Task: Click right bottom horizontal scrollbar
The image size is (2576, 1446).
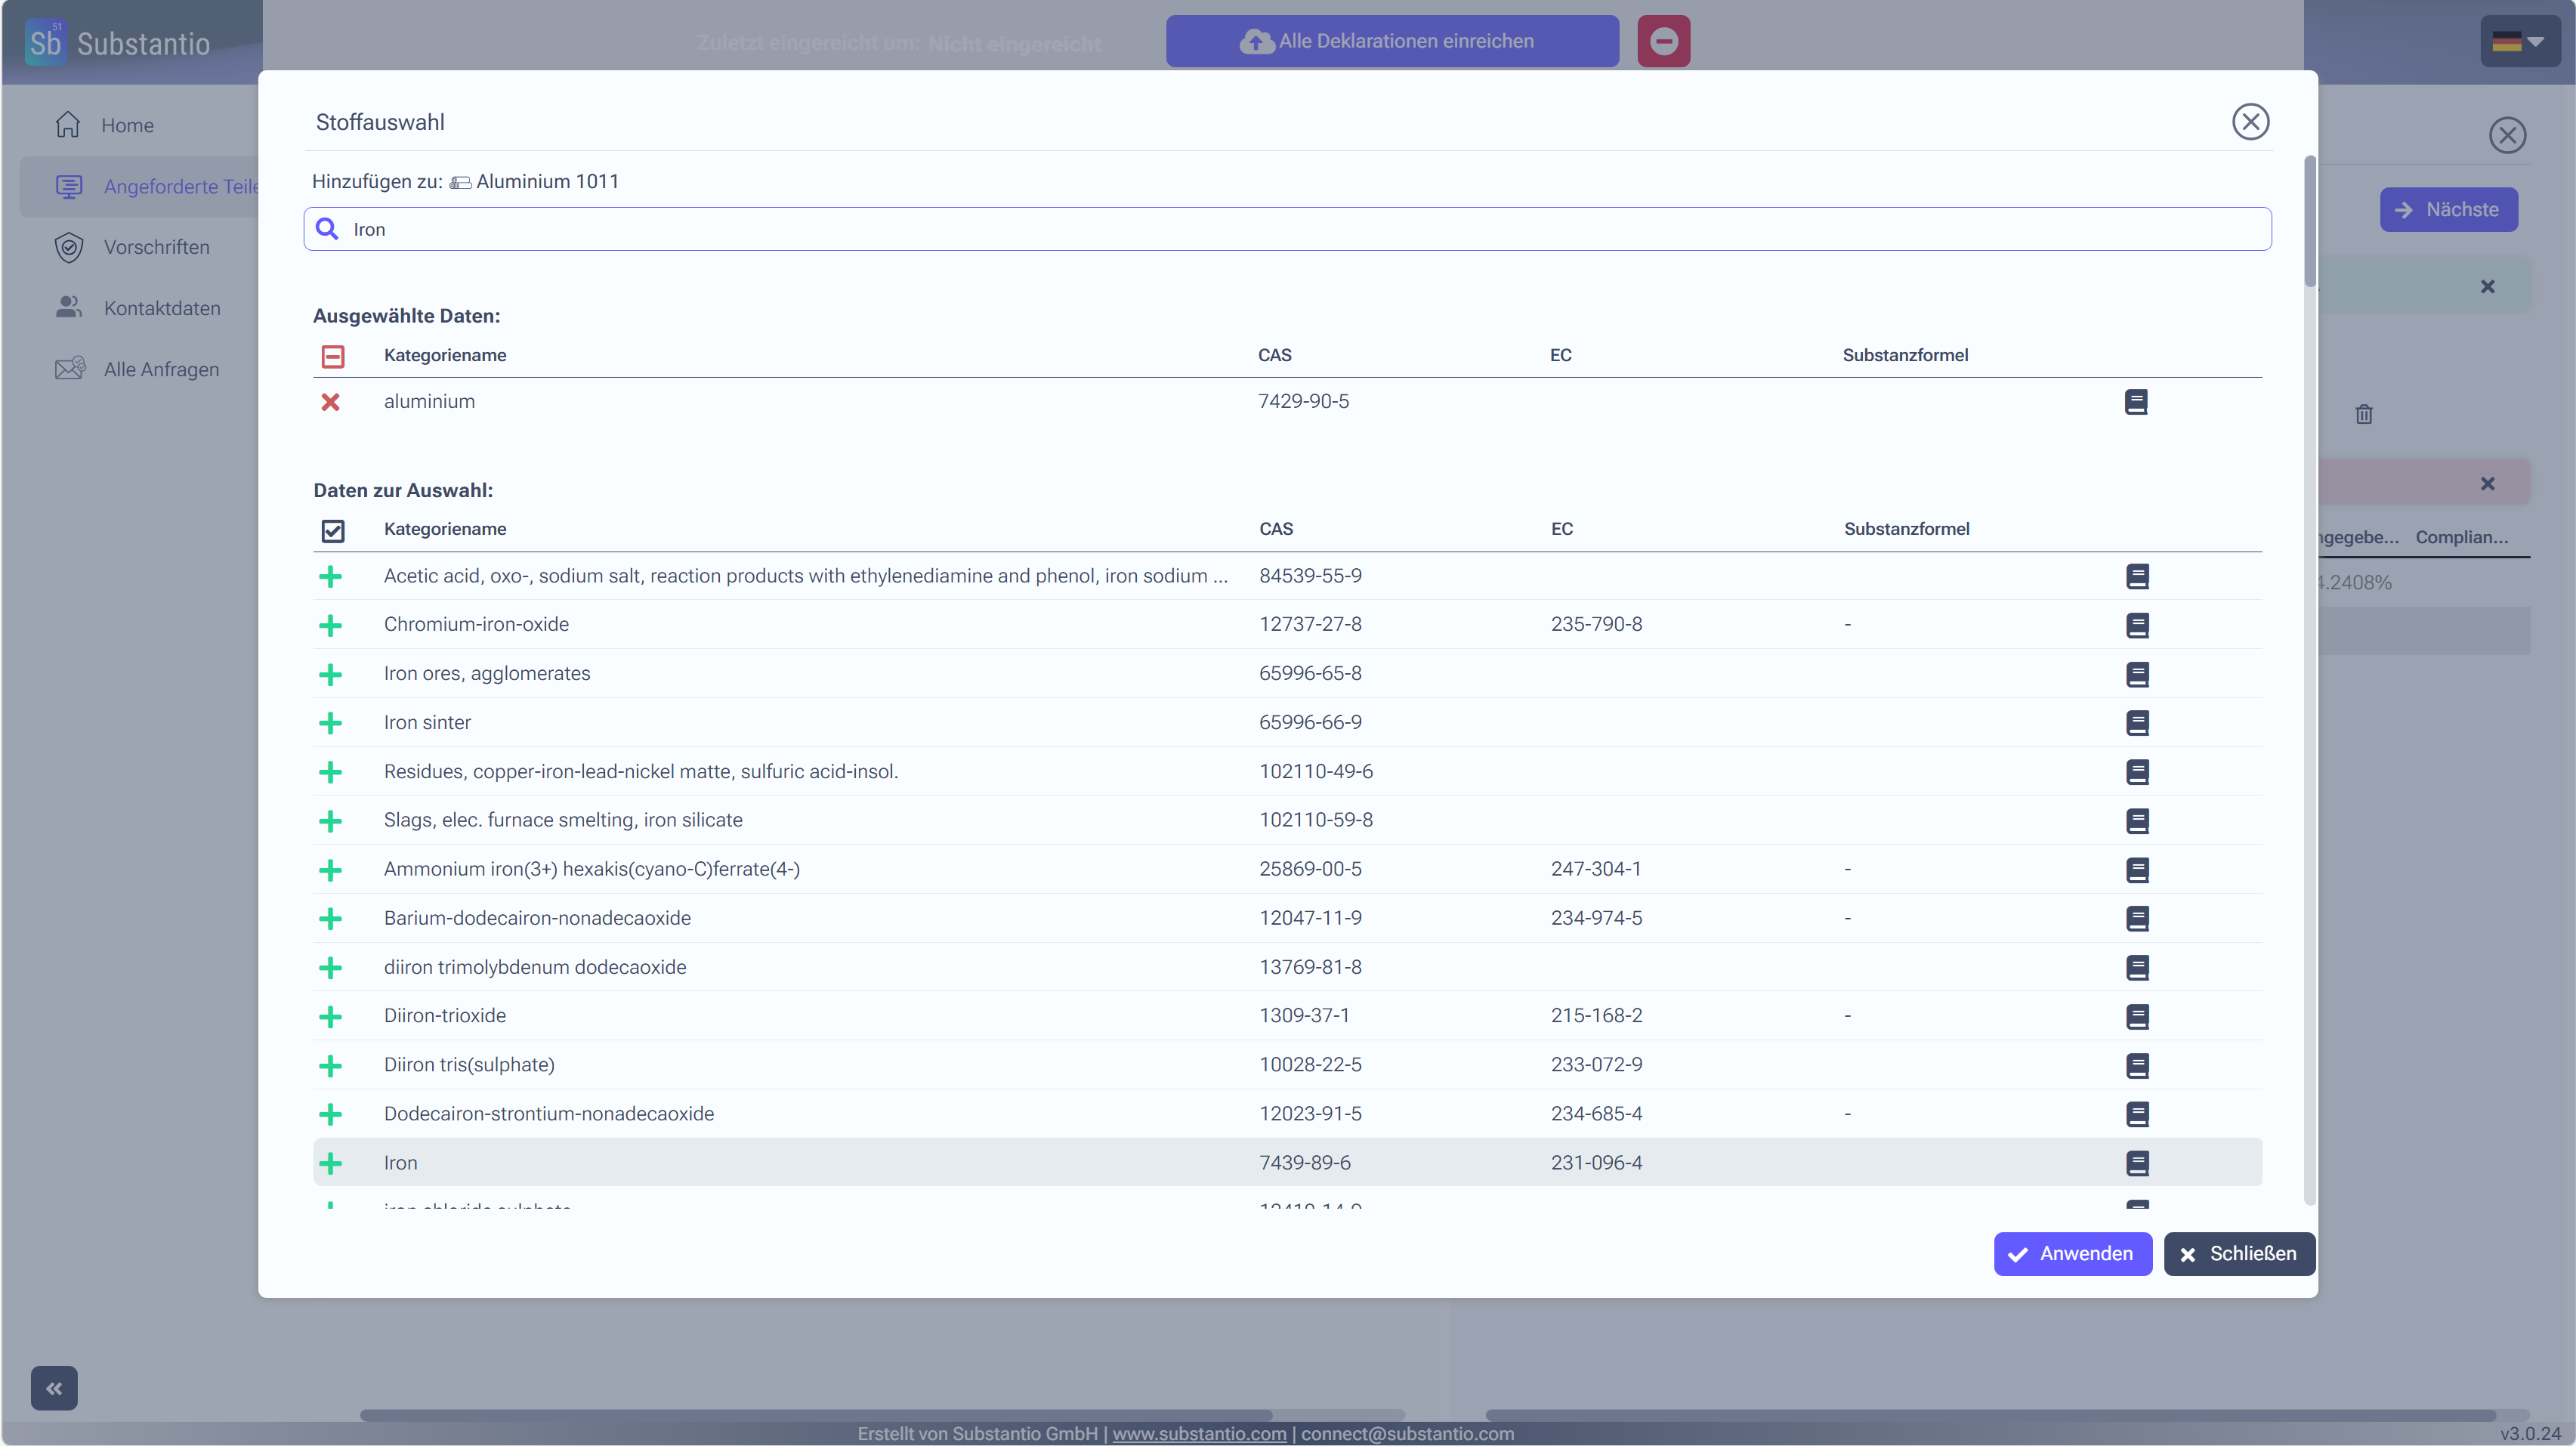Action: 1990,1415
